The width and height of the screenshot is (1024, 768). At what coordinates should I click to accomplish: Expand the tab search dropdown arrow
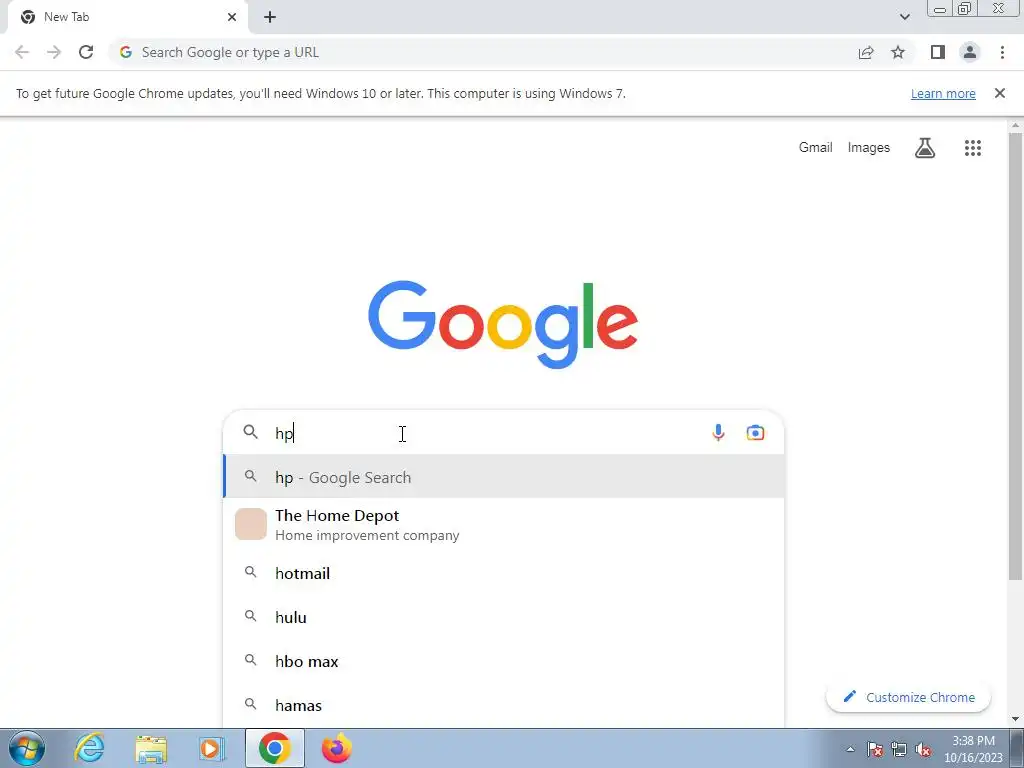904,17
